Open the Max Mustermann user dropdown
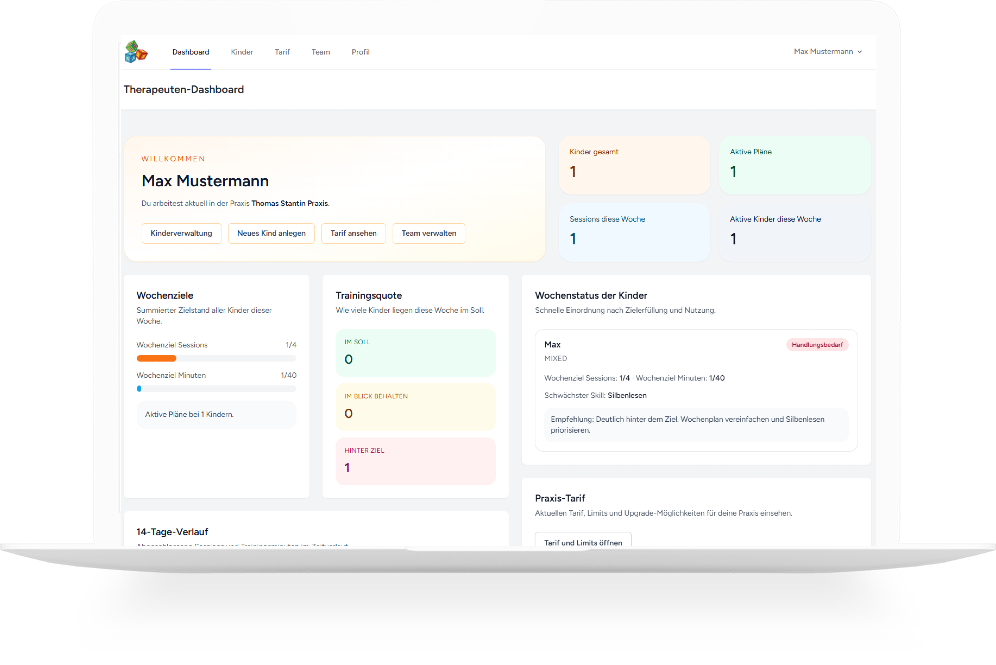 [827, 52]
